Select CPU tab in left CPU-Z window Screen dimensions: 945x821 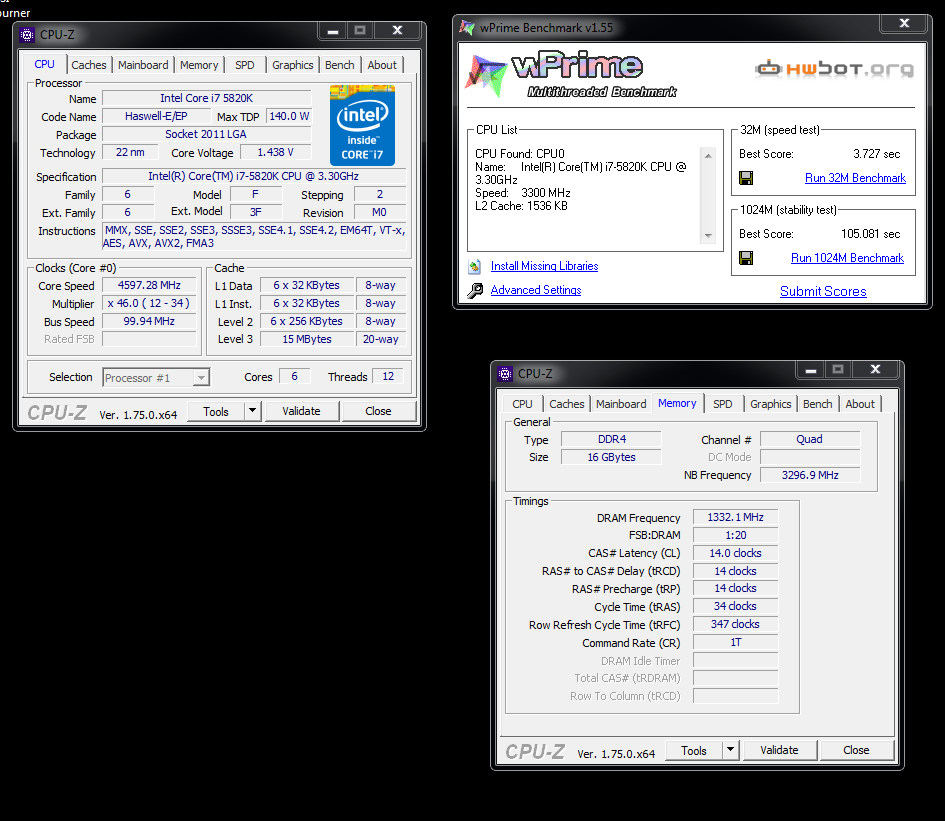[45, 64]
